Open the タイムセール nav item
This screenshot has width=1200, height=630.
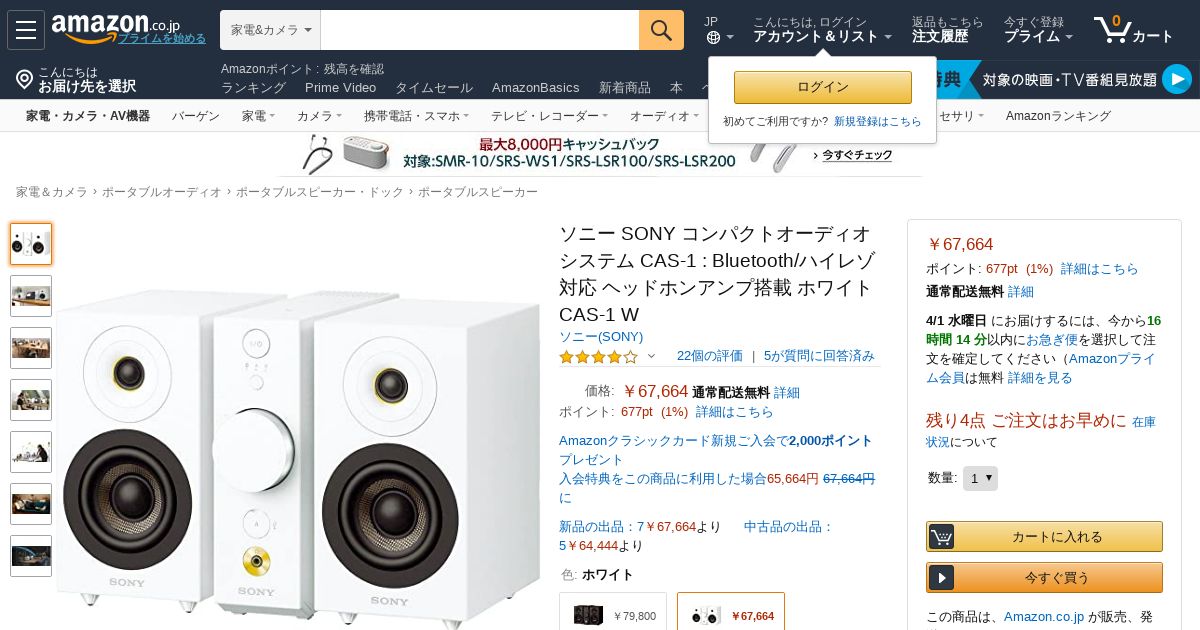434,87
